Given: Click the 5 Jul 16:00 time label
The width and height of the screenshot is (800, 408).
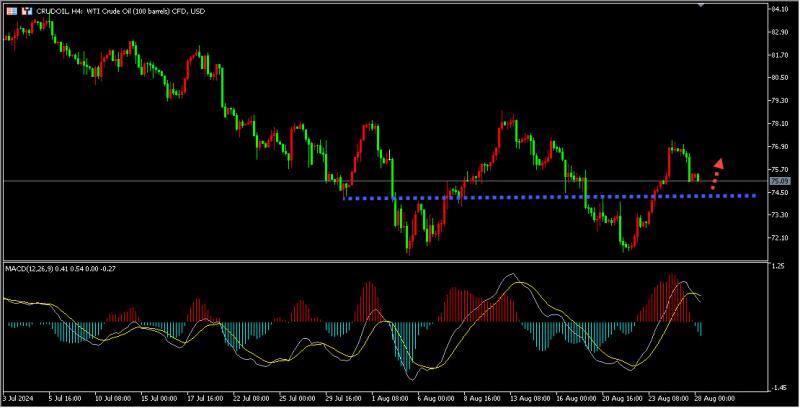Looking at the screenshot, I should tap(66, 398).
